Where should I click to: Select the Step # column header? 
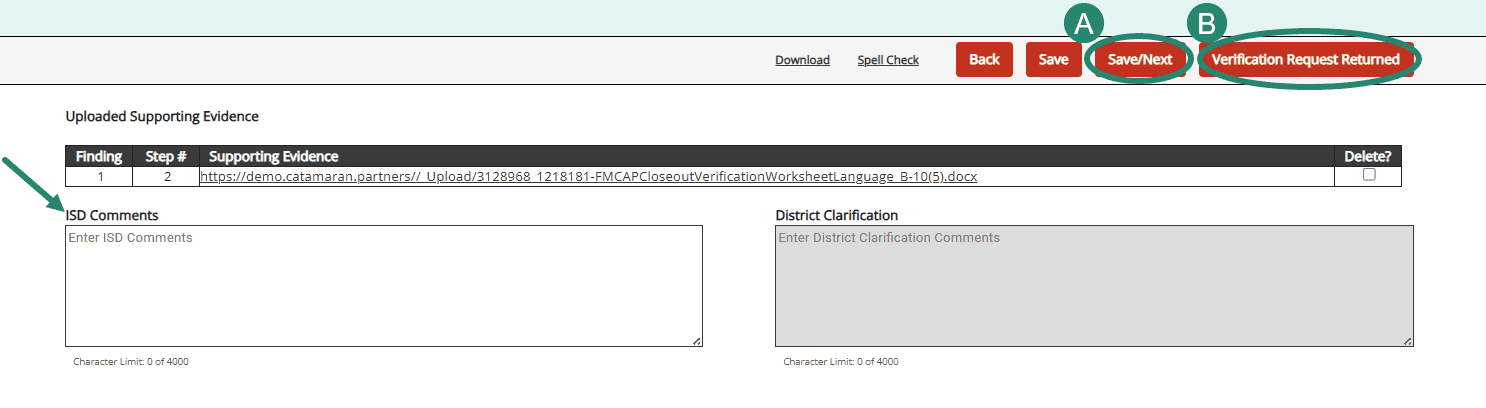pyautogui.click(x=166, y=156)
